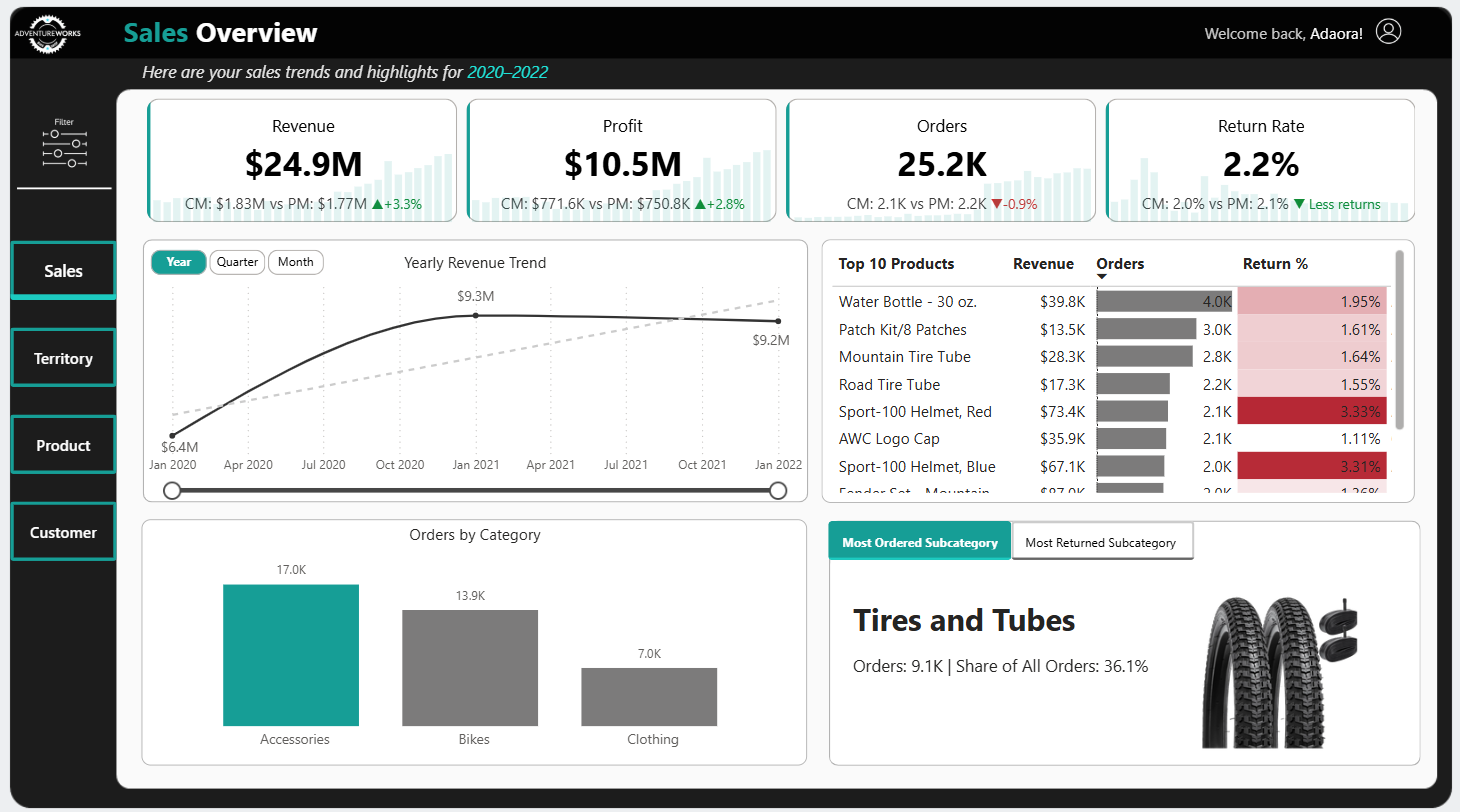Viewport: 1460px width, 812px height.
Task: Click the 3.31% return rate cell
Action: [1312, 466]
